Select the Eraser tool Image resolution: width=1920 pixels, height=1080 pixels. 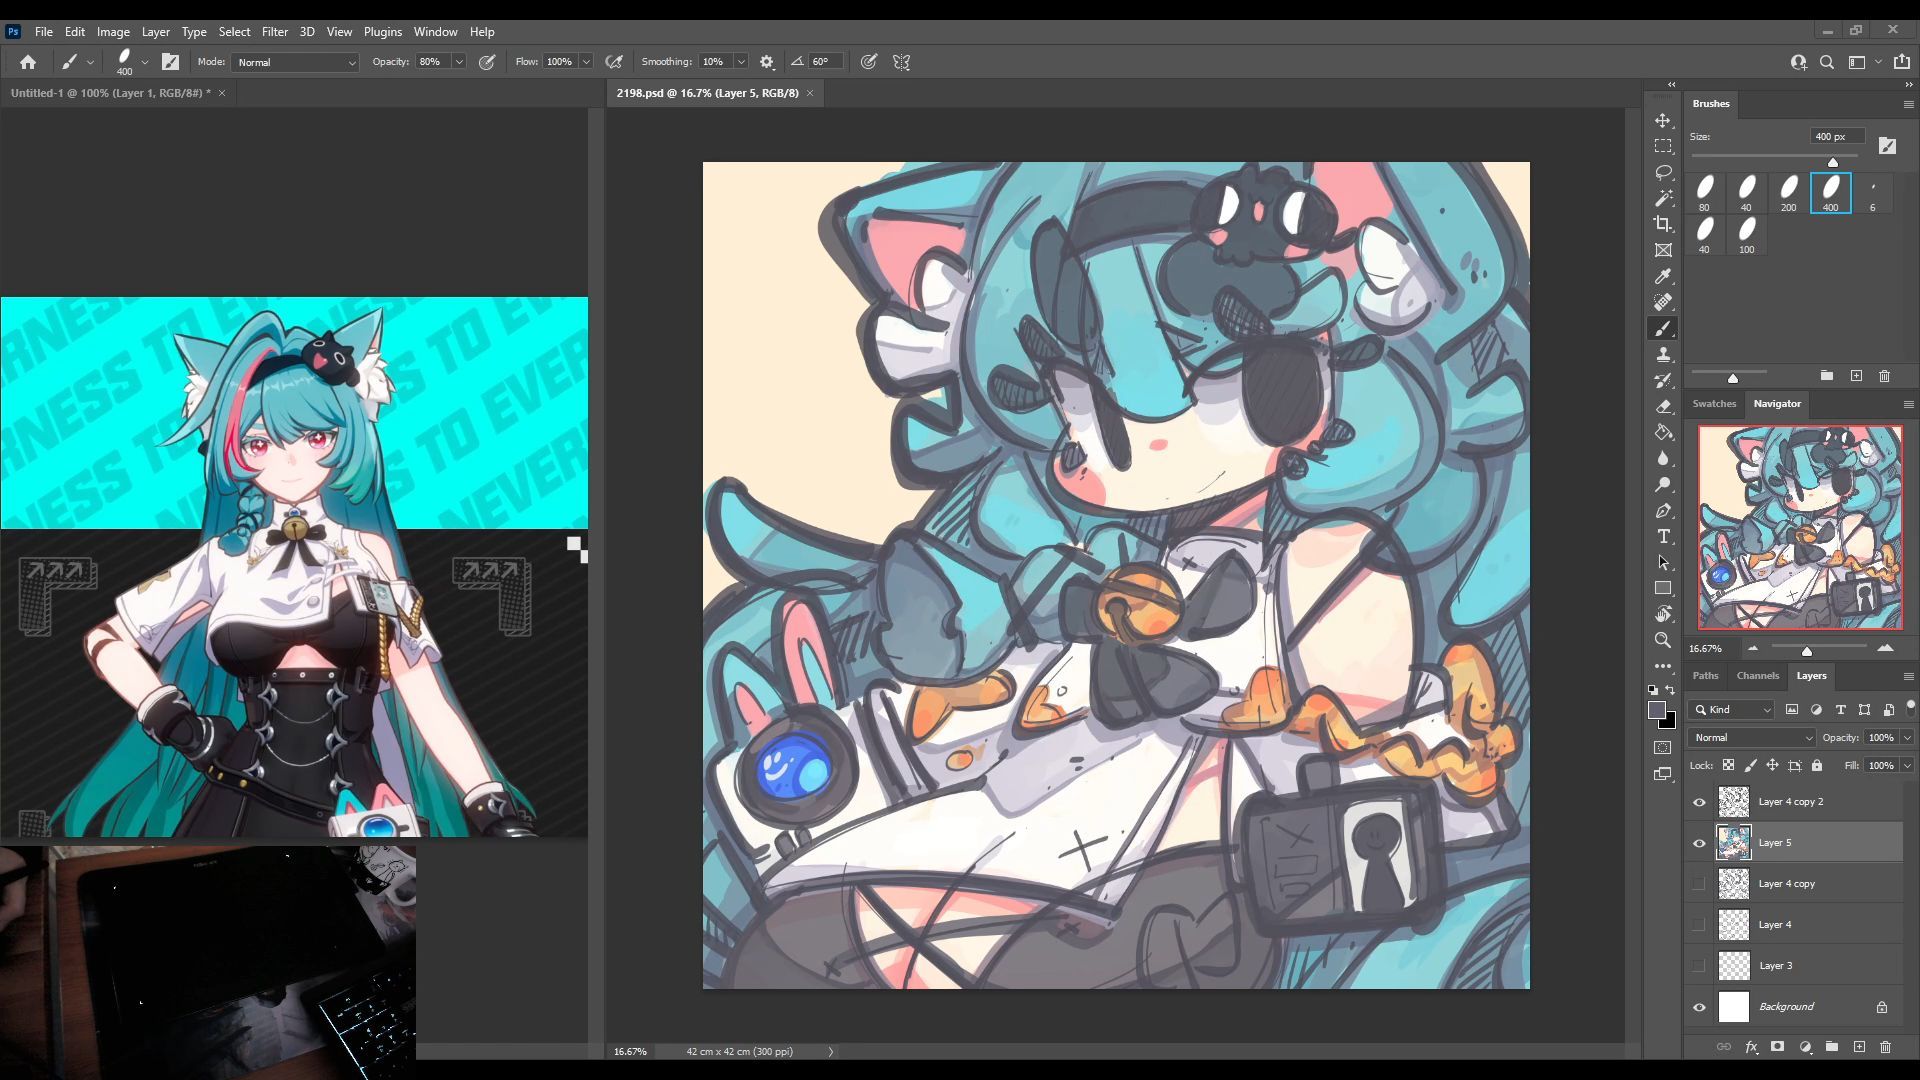click(x=1663, y=407)
